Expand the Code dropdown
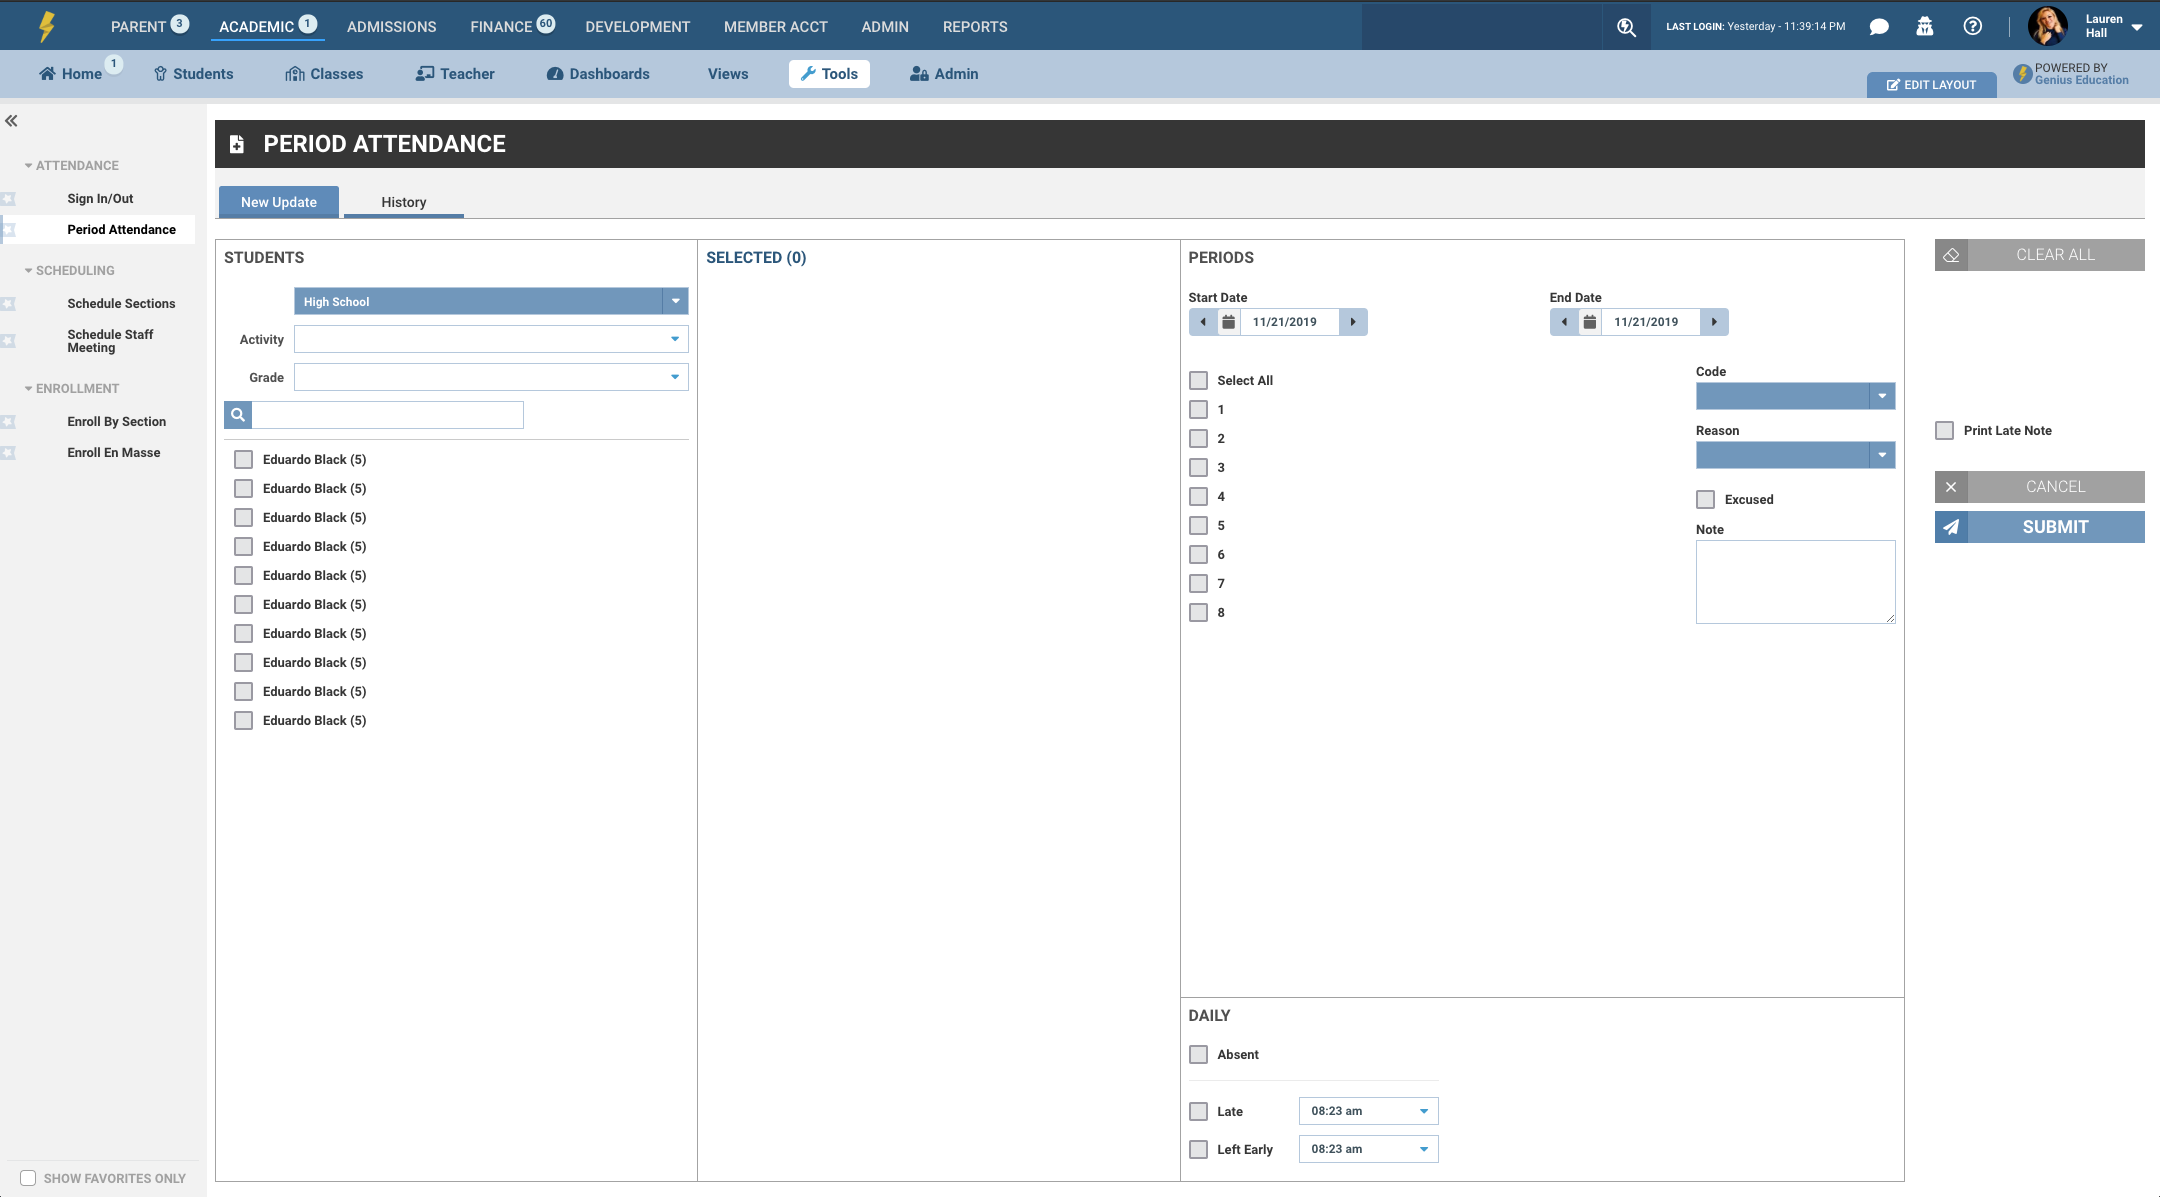The image size is (2160, 1197). pos(1881,396)
